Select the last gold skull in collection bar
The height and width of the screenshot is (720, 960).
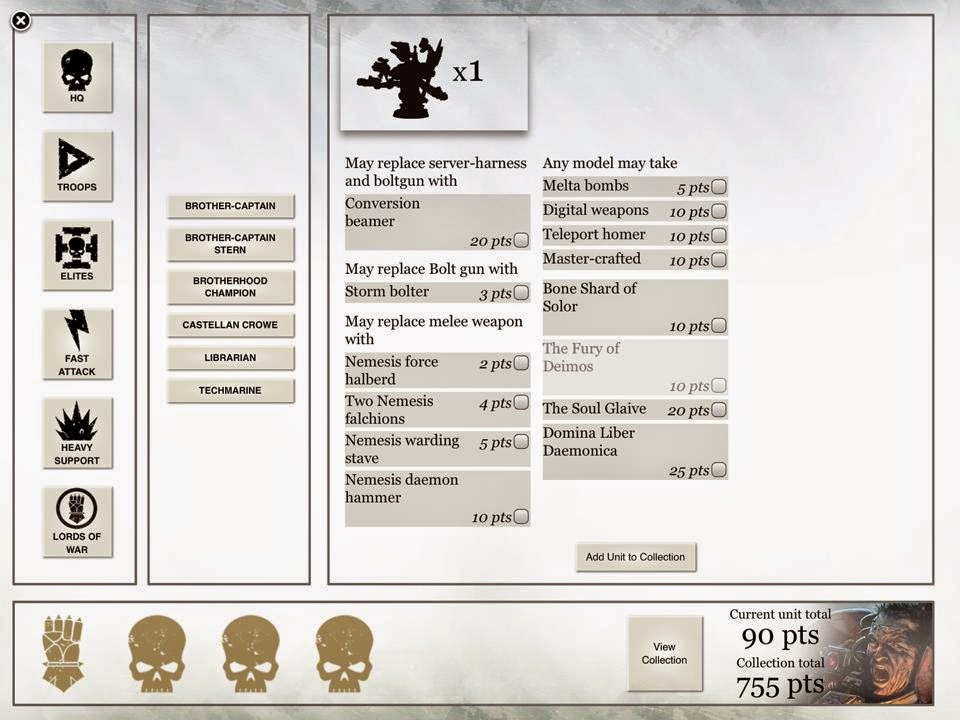(344, 654)
